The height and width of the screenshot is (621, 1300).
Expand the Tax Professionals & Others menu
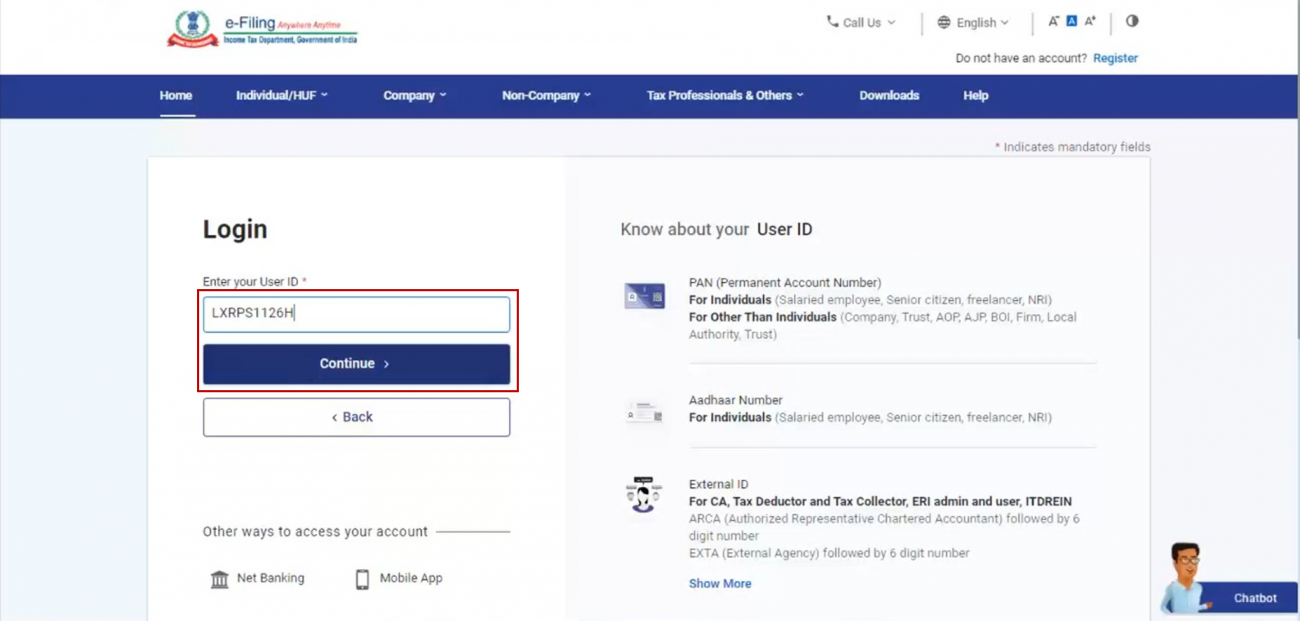[x=724, y=96]
